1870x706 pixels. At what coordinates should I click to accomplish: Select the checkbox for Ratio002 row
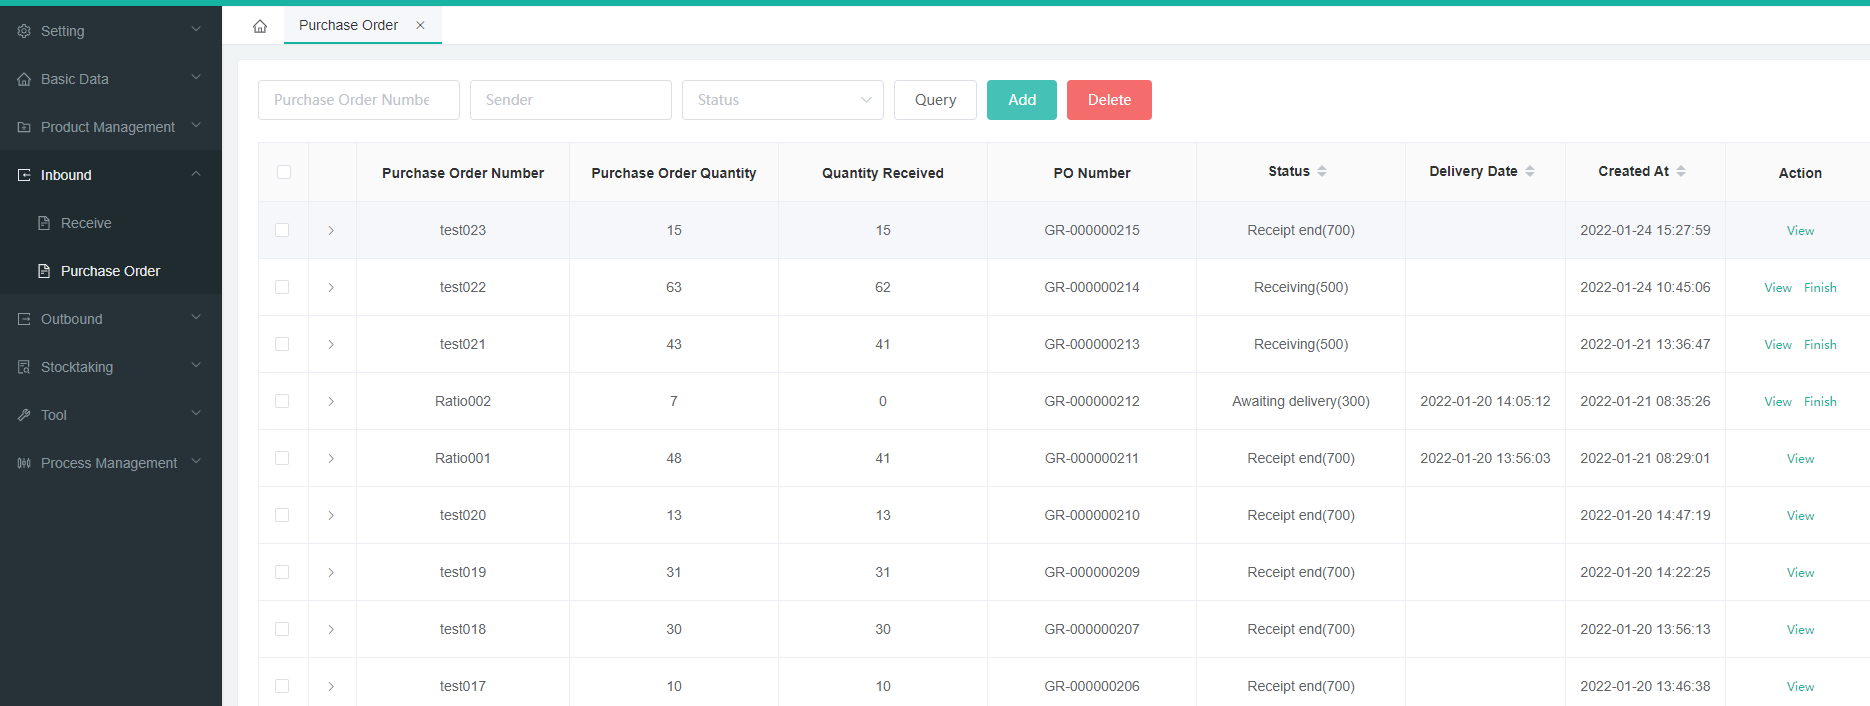(282, 401)
